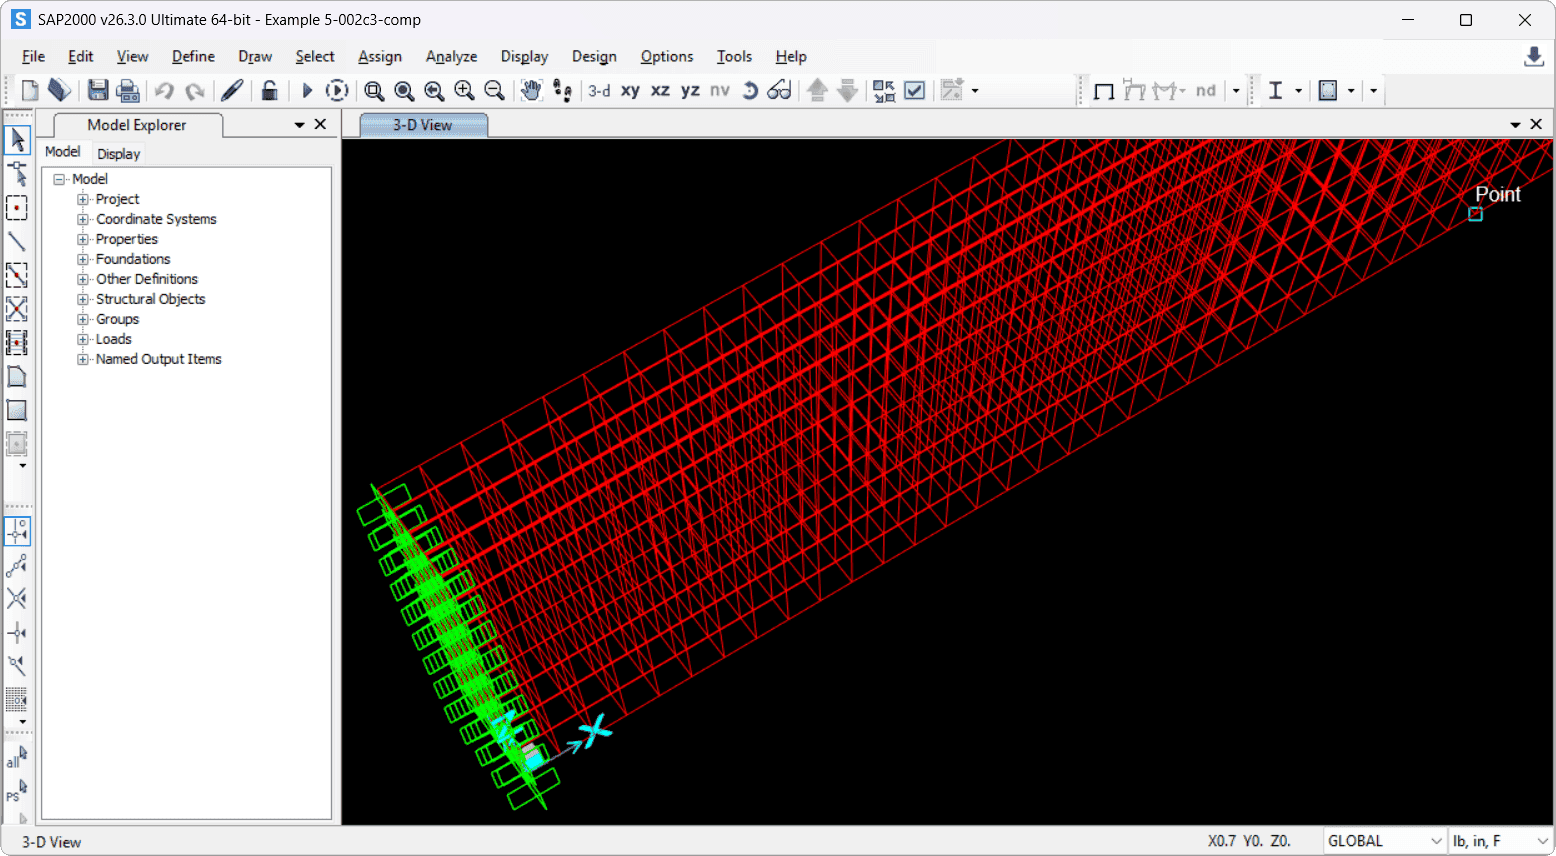Expand the Coordinate Systems node
The width and height of the screenshot is (1556, 856).
pyautogui.click(x=83, y=219)
